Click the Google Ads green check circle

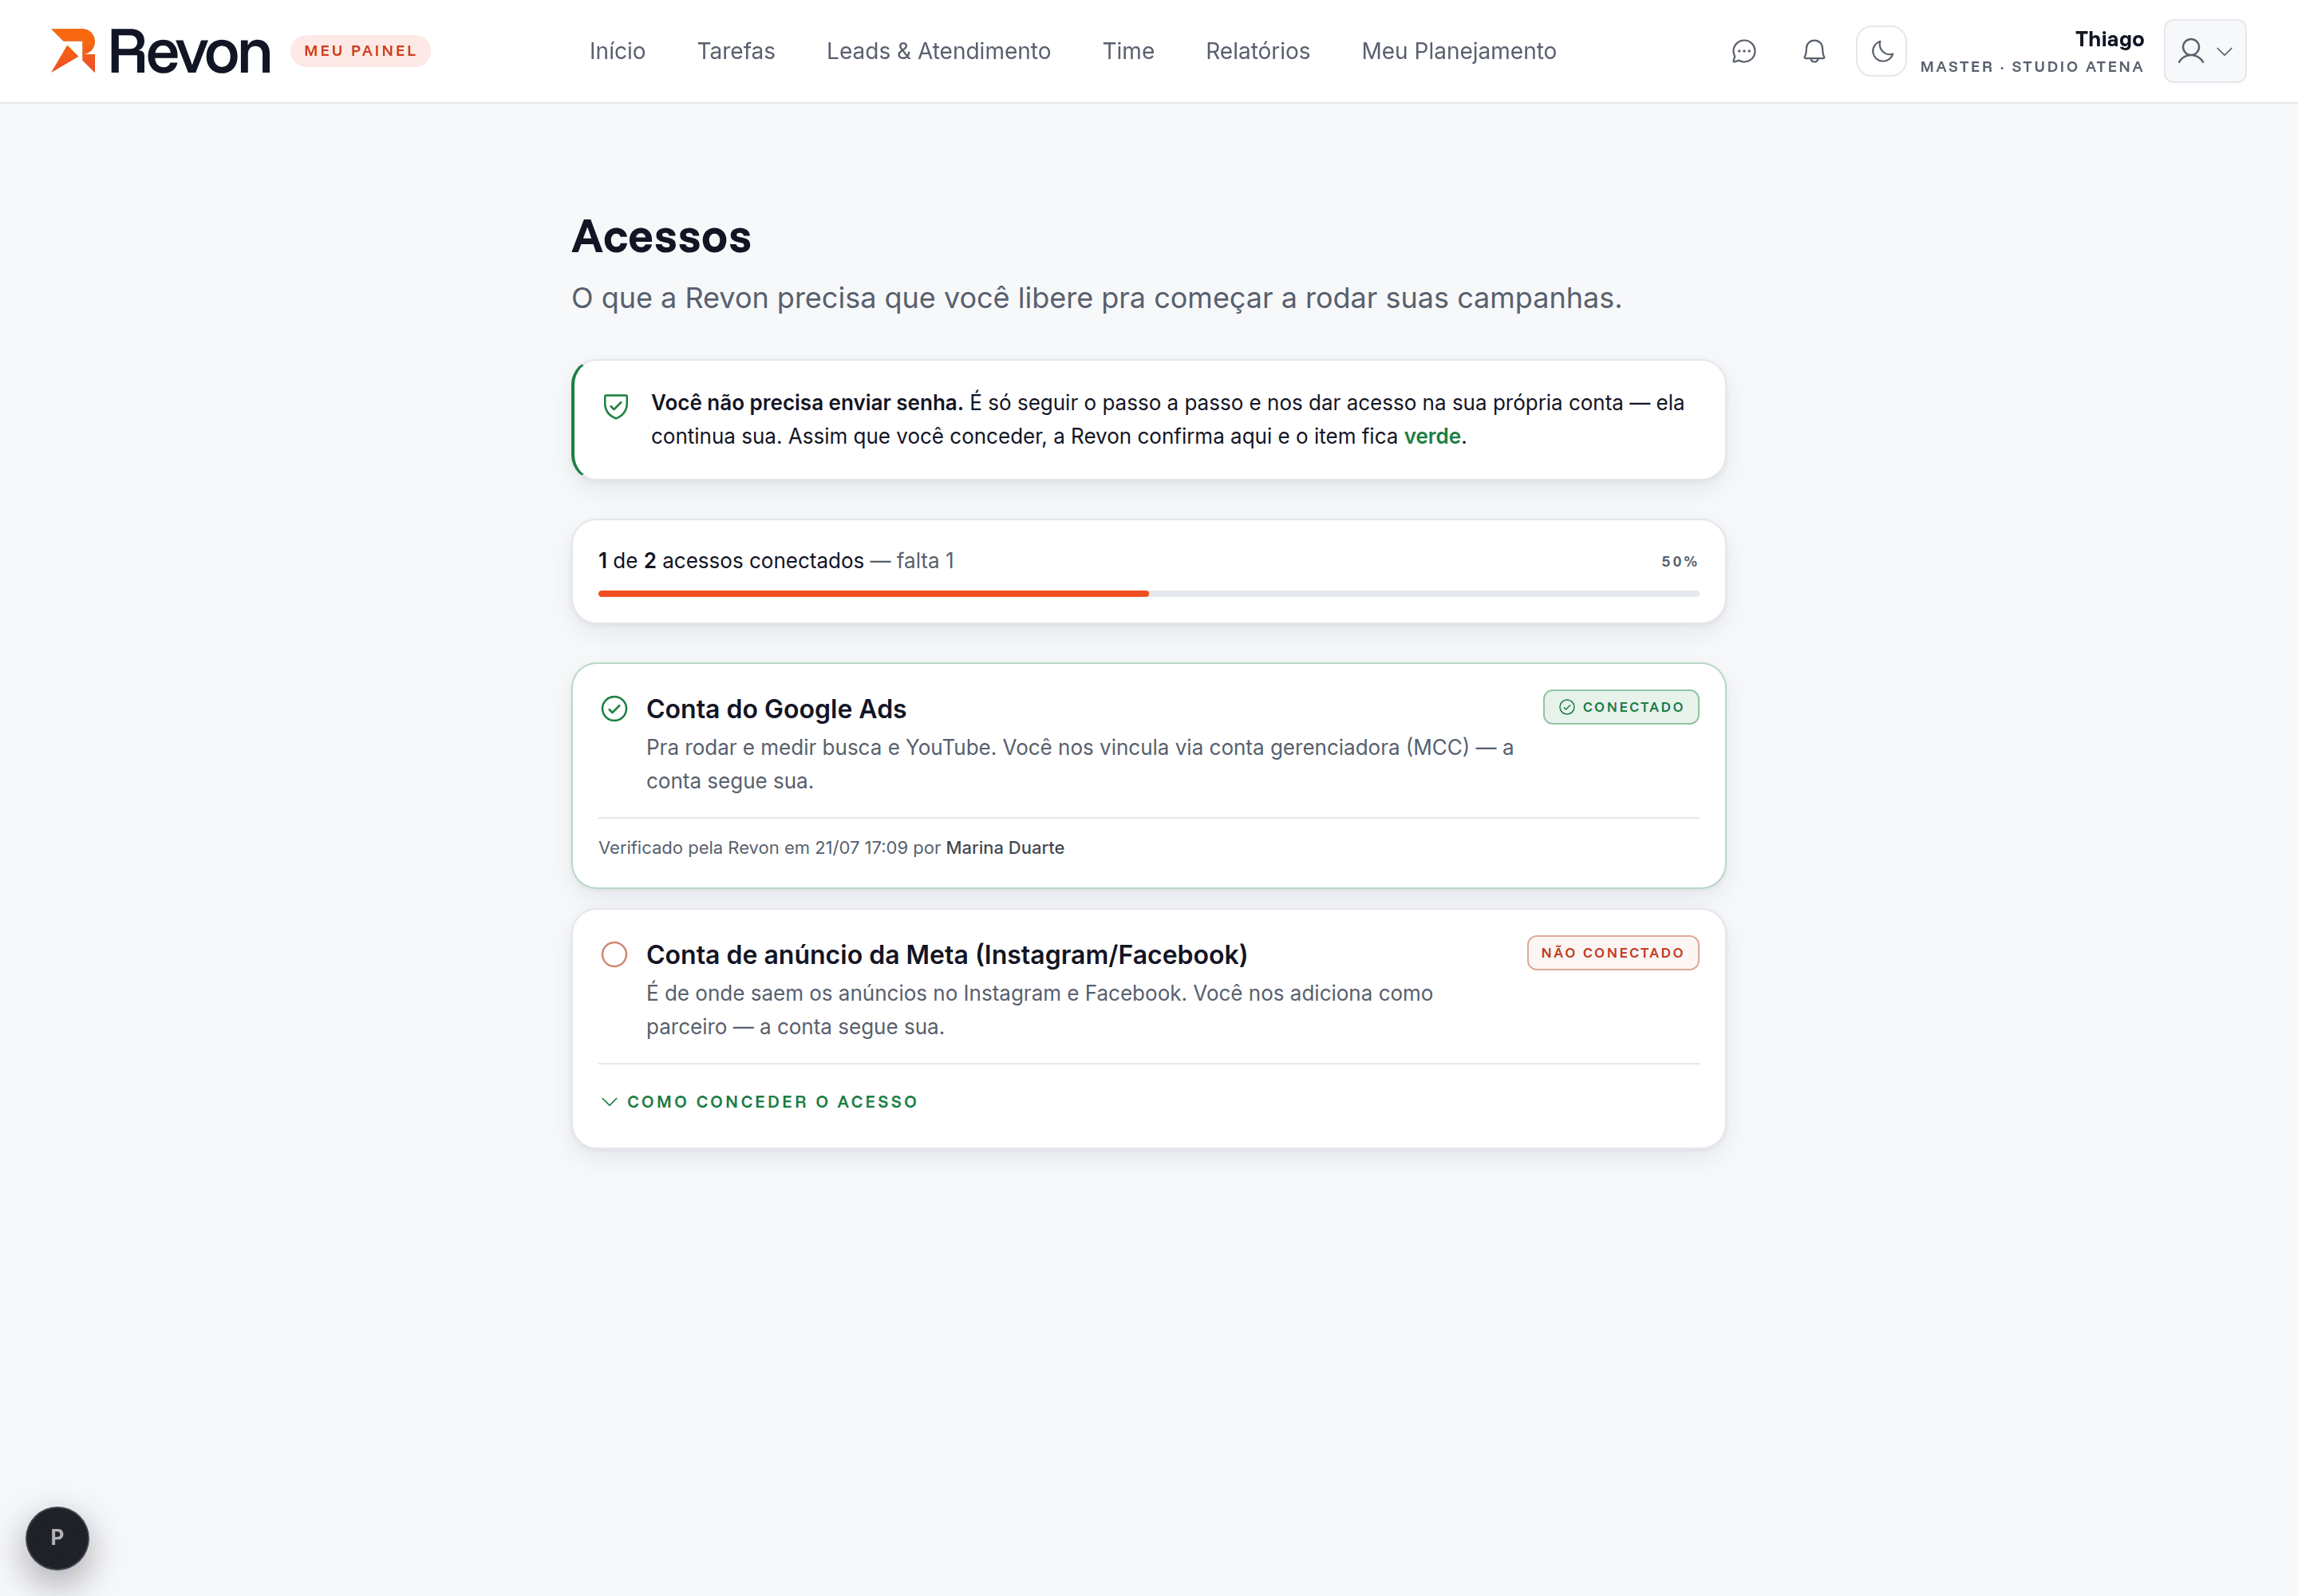click(x=614, y=709)
